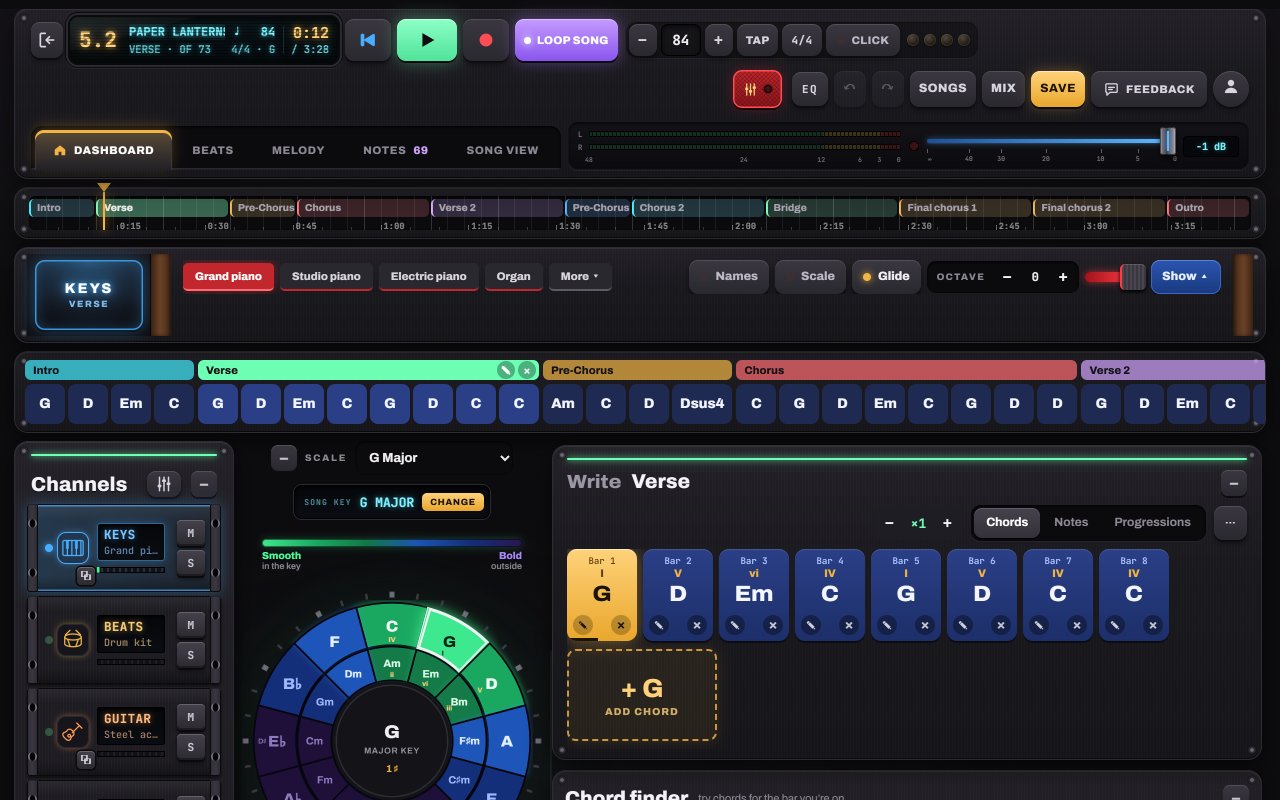The width and height of the screenshot is (1280, 800).
Task: Go to the Song View tab
Action: click(502, 150)
